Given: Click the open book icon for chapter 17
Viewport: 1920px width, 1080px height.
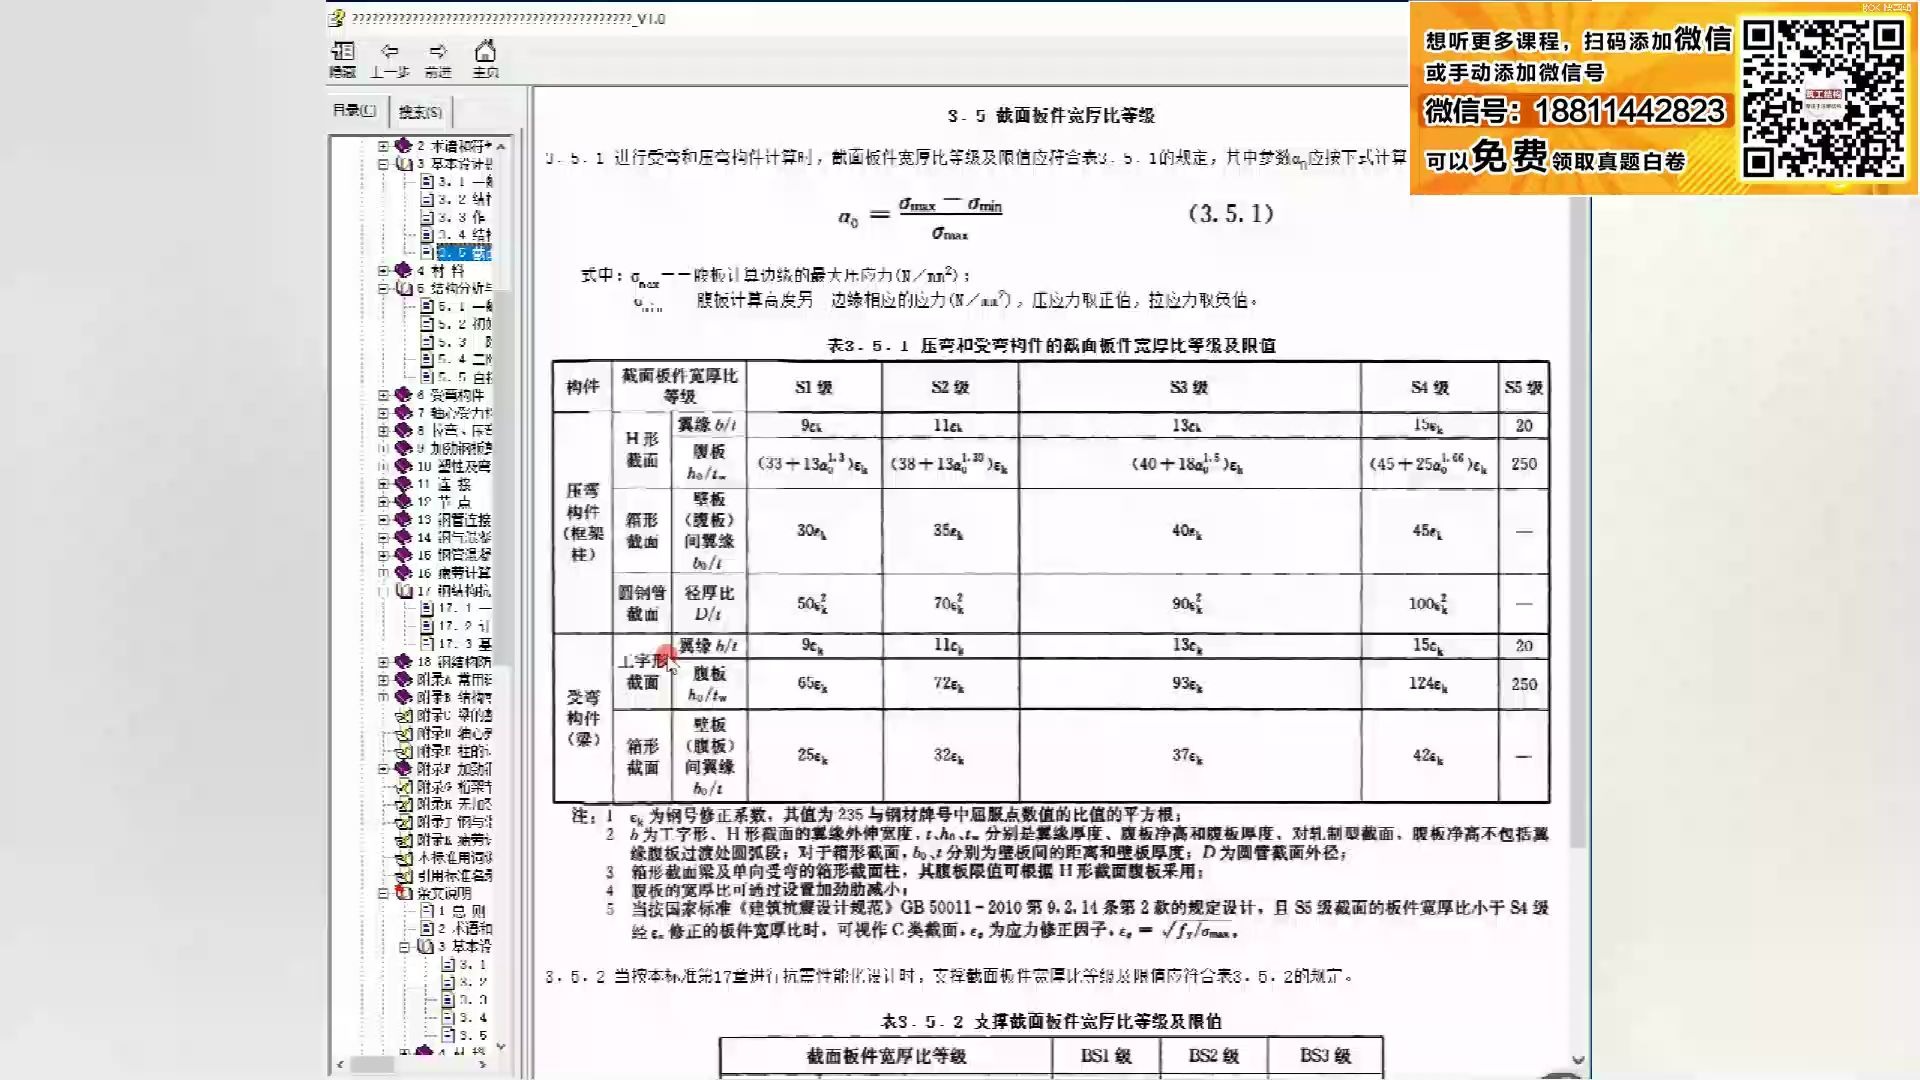Looking at the screenshot, I should pyautogui.click(x=404, y=591).
